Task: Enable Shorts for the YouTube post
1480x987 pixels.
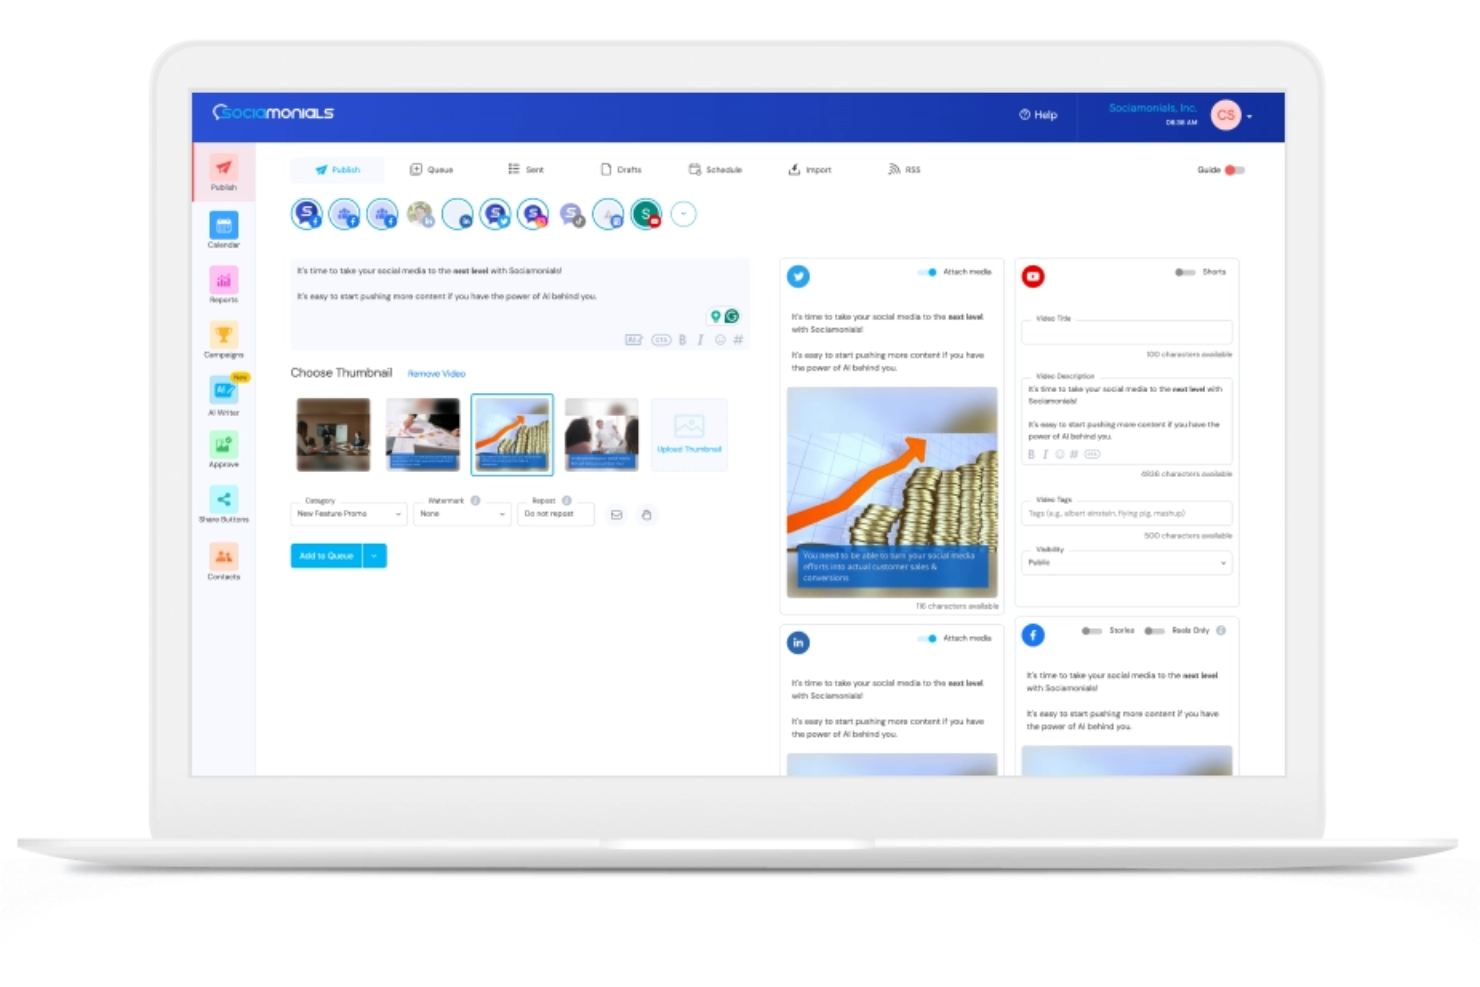Action: point(1185,271)
